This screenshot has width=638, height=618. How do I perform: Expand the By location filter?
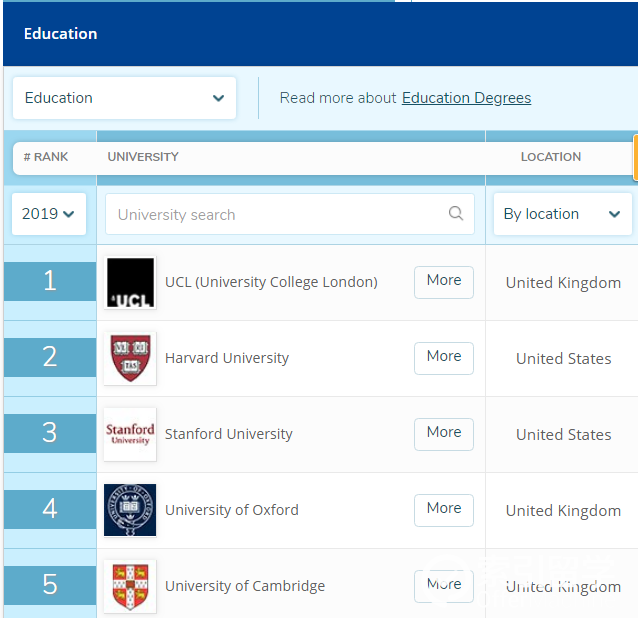(562, 214)
